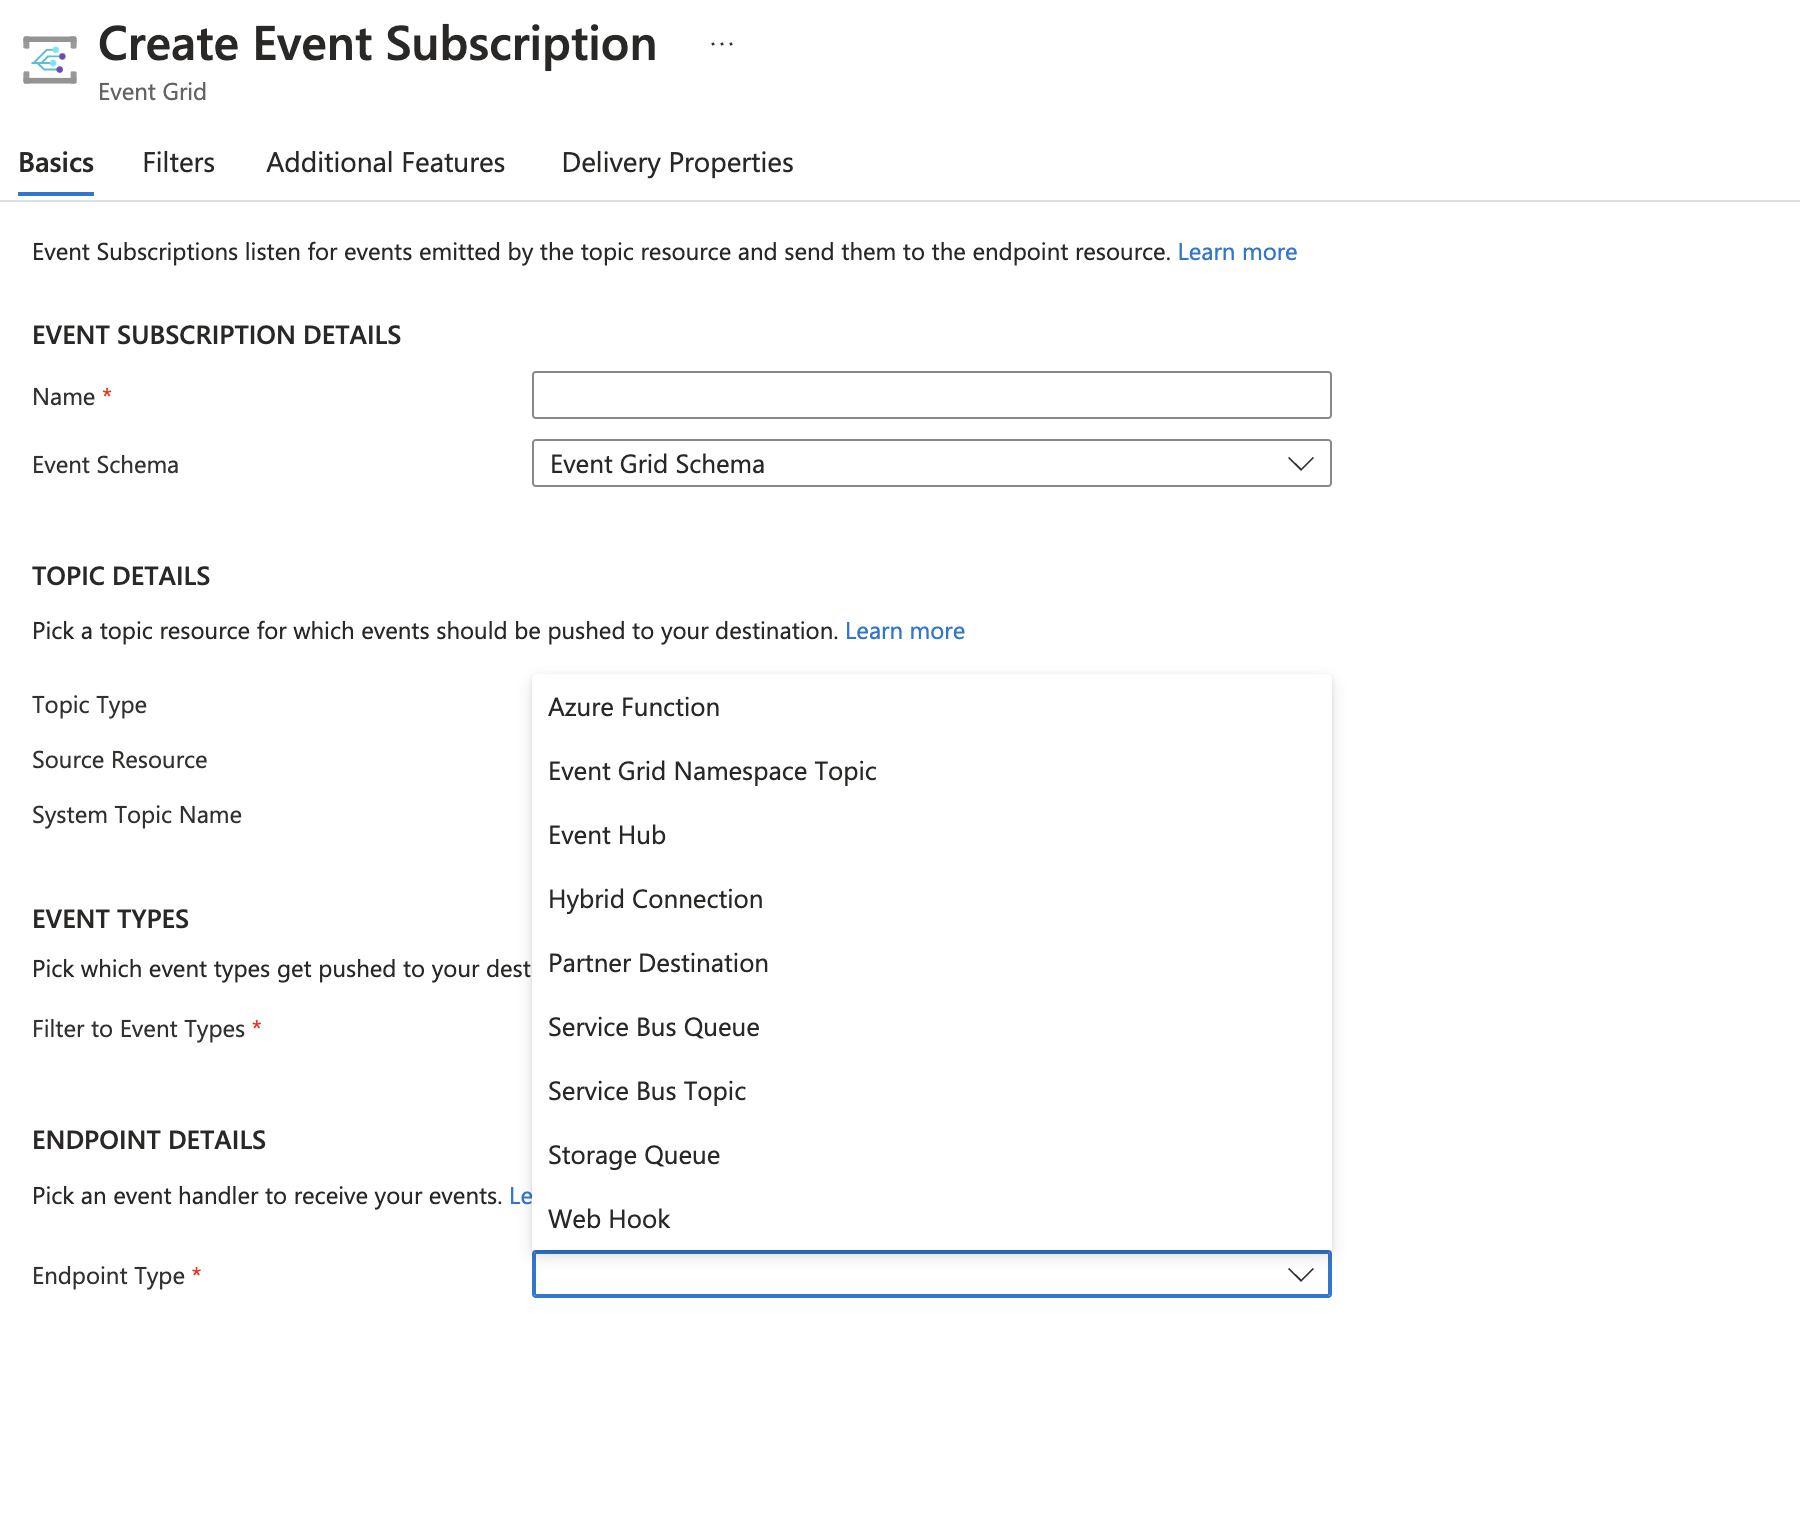Viewport: 1800px width, 1516px height.
Task: Click the Event Grid logo icon
Action: coord(50,60)
